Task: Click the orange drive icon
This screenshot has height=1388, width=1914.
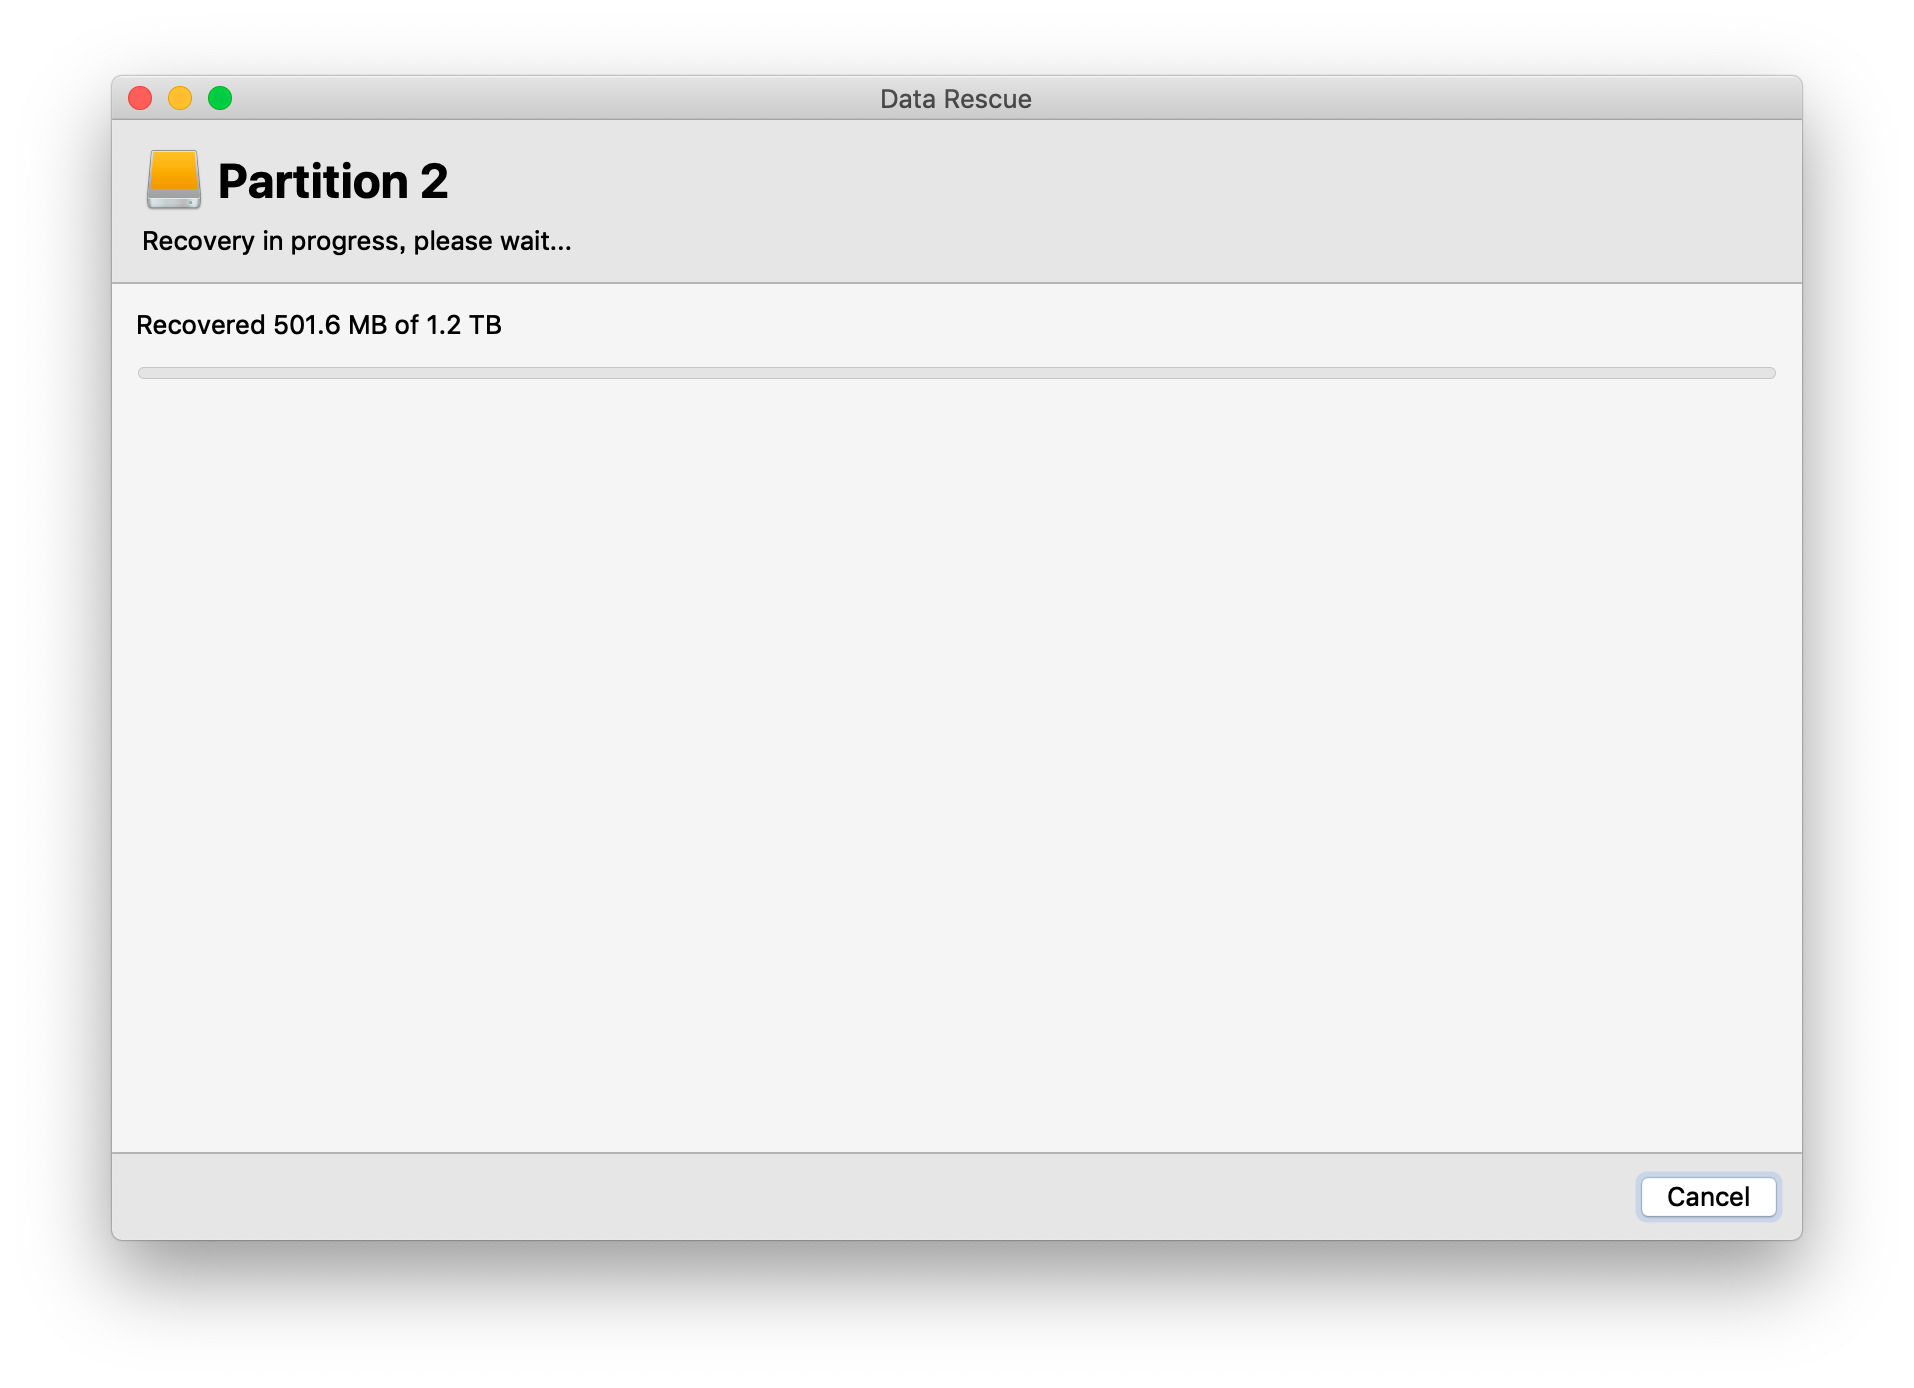Action: click(x=174, y=179)
